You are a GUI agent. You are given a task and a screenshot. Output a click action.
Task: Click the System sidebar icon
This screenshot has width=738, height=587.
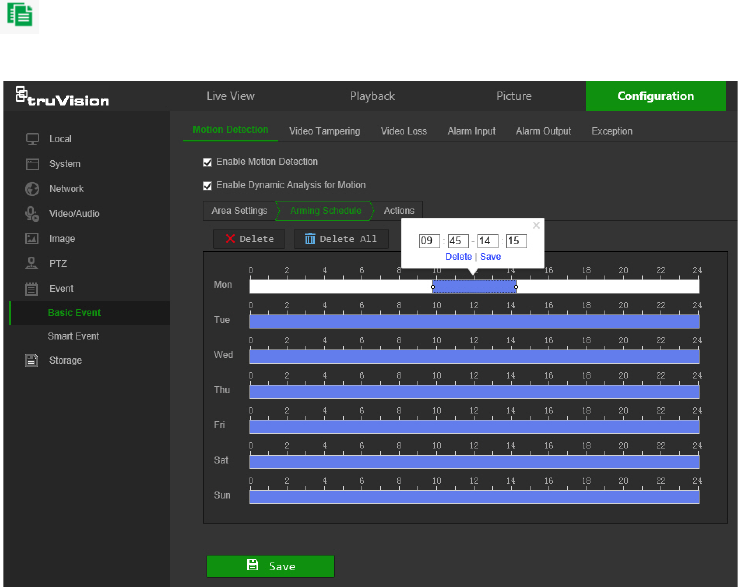click(32, 164)
